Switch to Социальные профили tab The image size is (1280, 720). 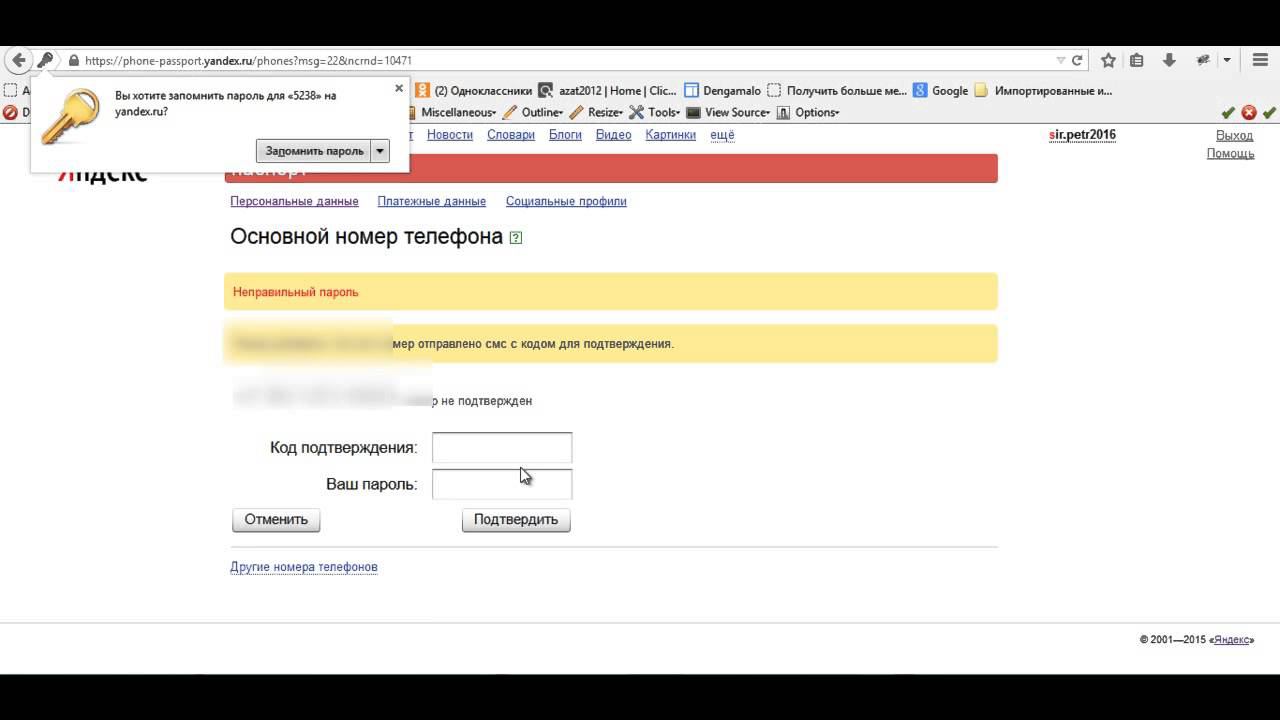point(566,201)
